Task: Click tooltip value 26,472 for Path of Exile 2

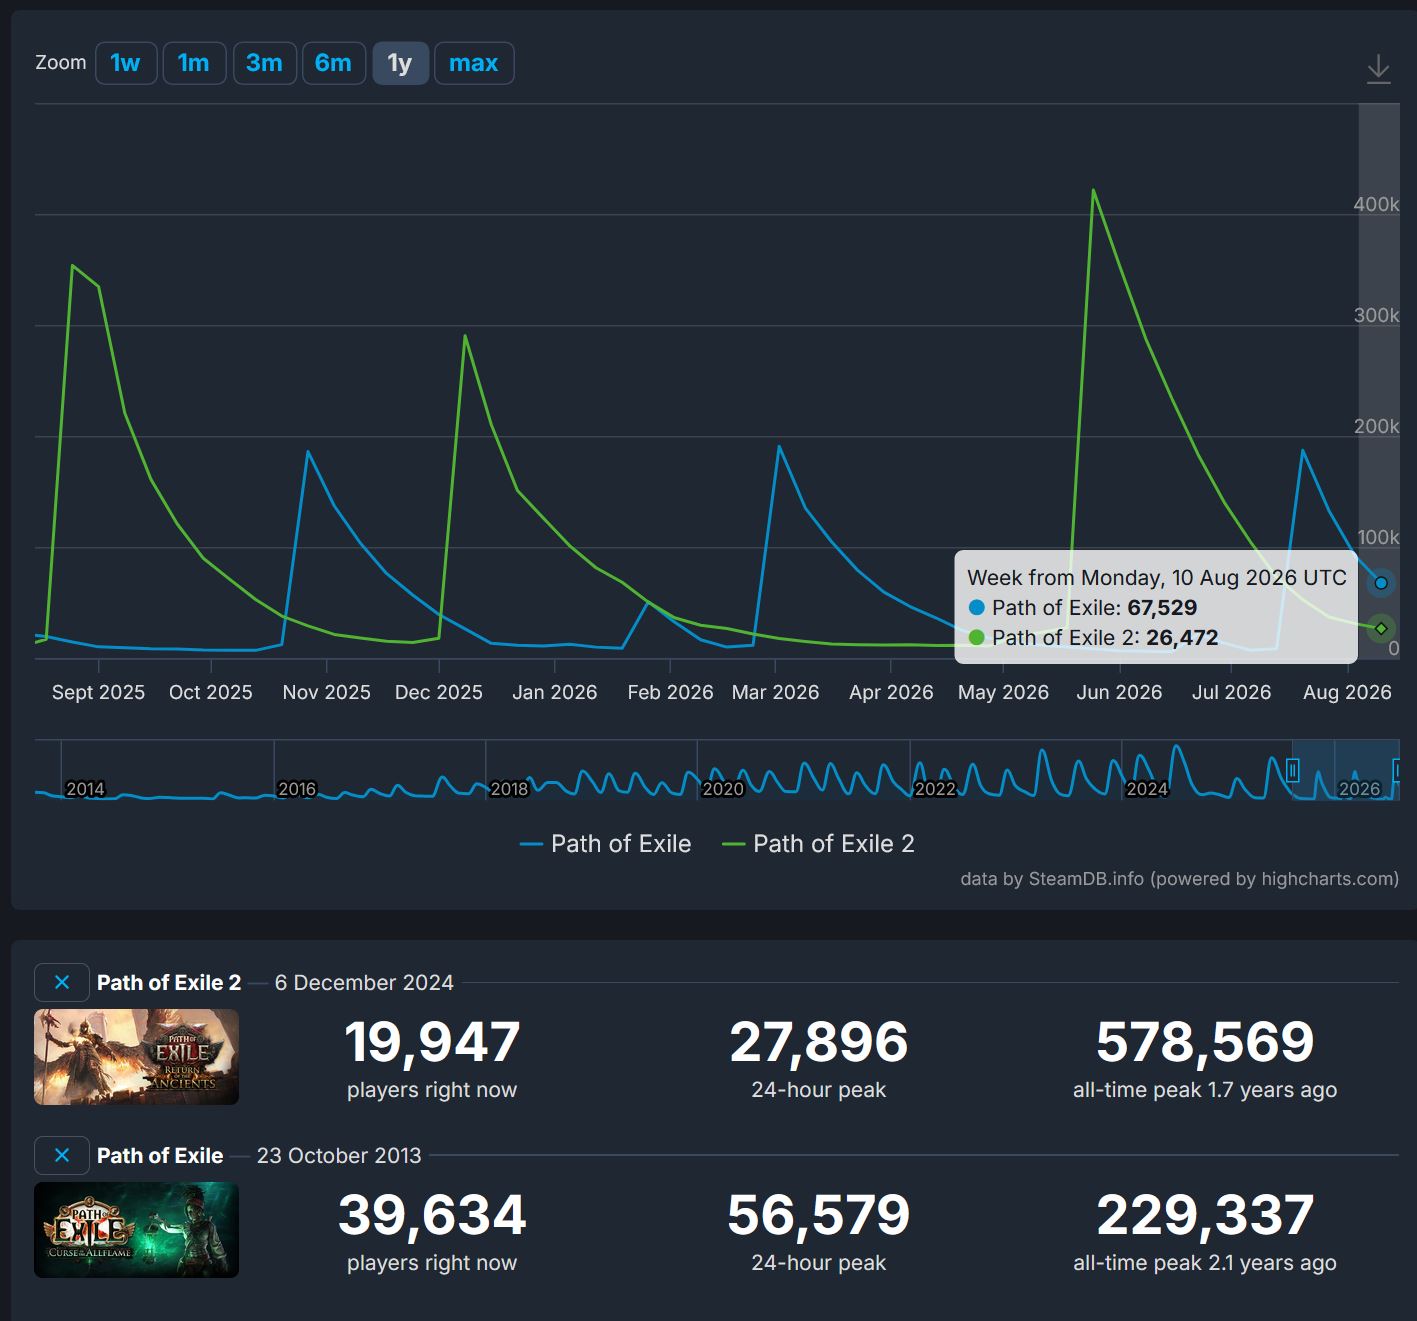Action: coord(1182,638)
